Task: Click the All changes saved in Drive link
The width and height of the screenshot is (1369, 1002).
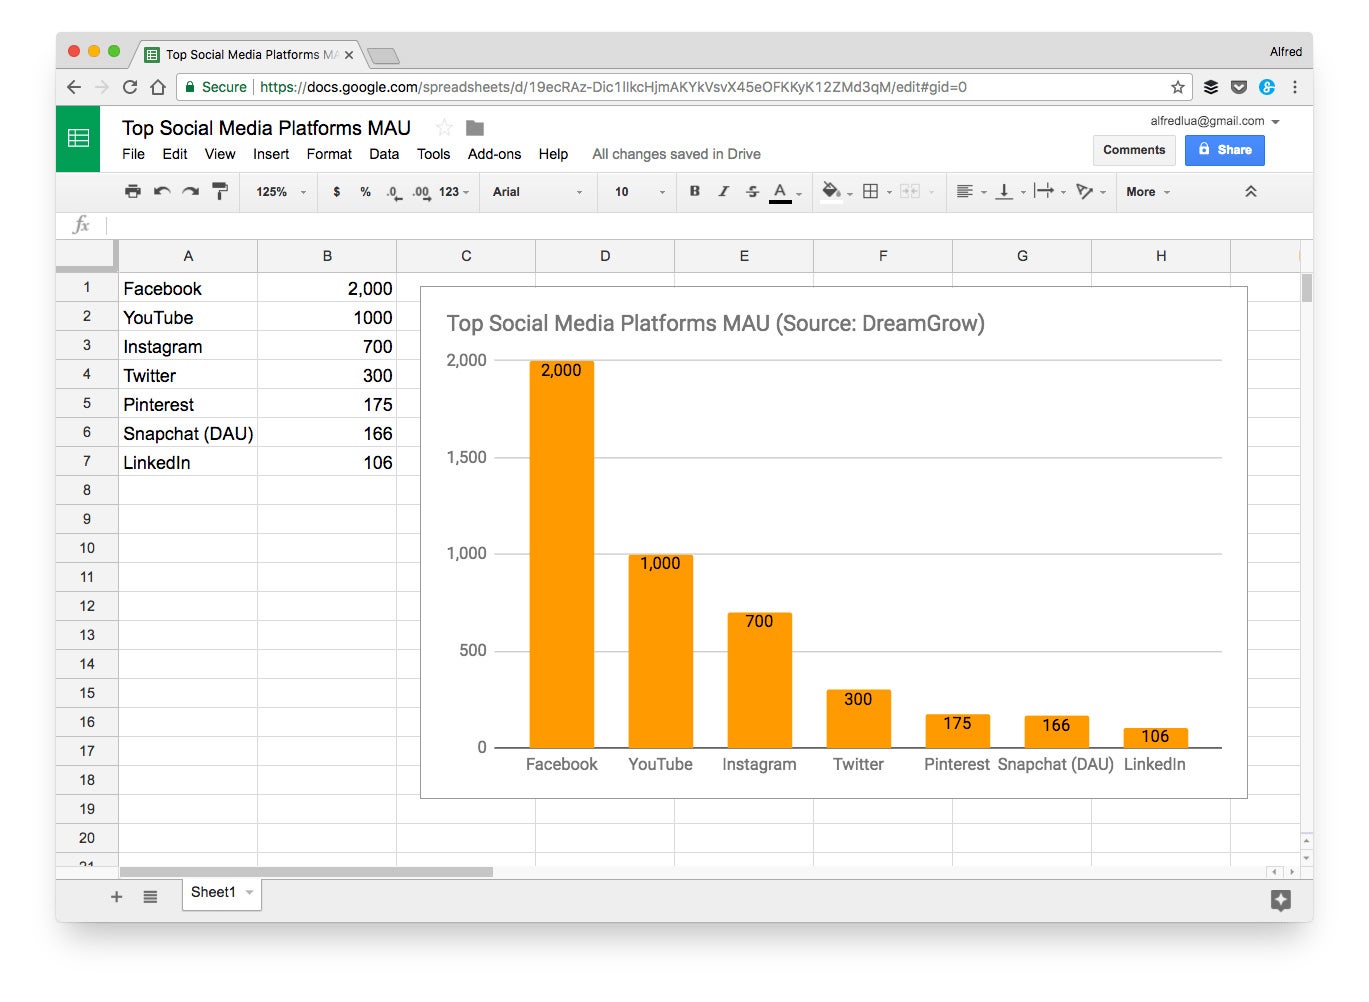Action: 676,154
